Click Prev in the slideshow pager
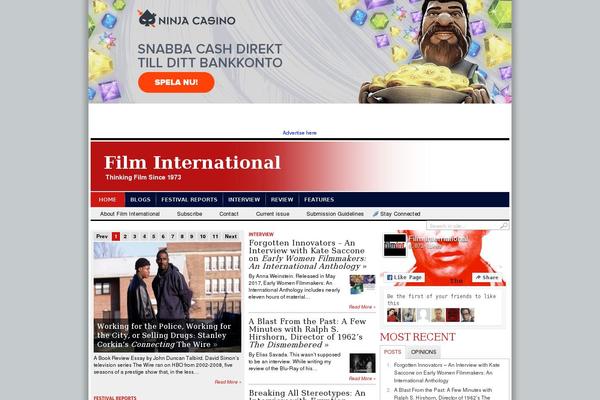 click(x=102, y=236)
